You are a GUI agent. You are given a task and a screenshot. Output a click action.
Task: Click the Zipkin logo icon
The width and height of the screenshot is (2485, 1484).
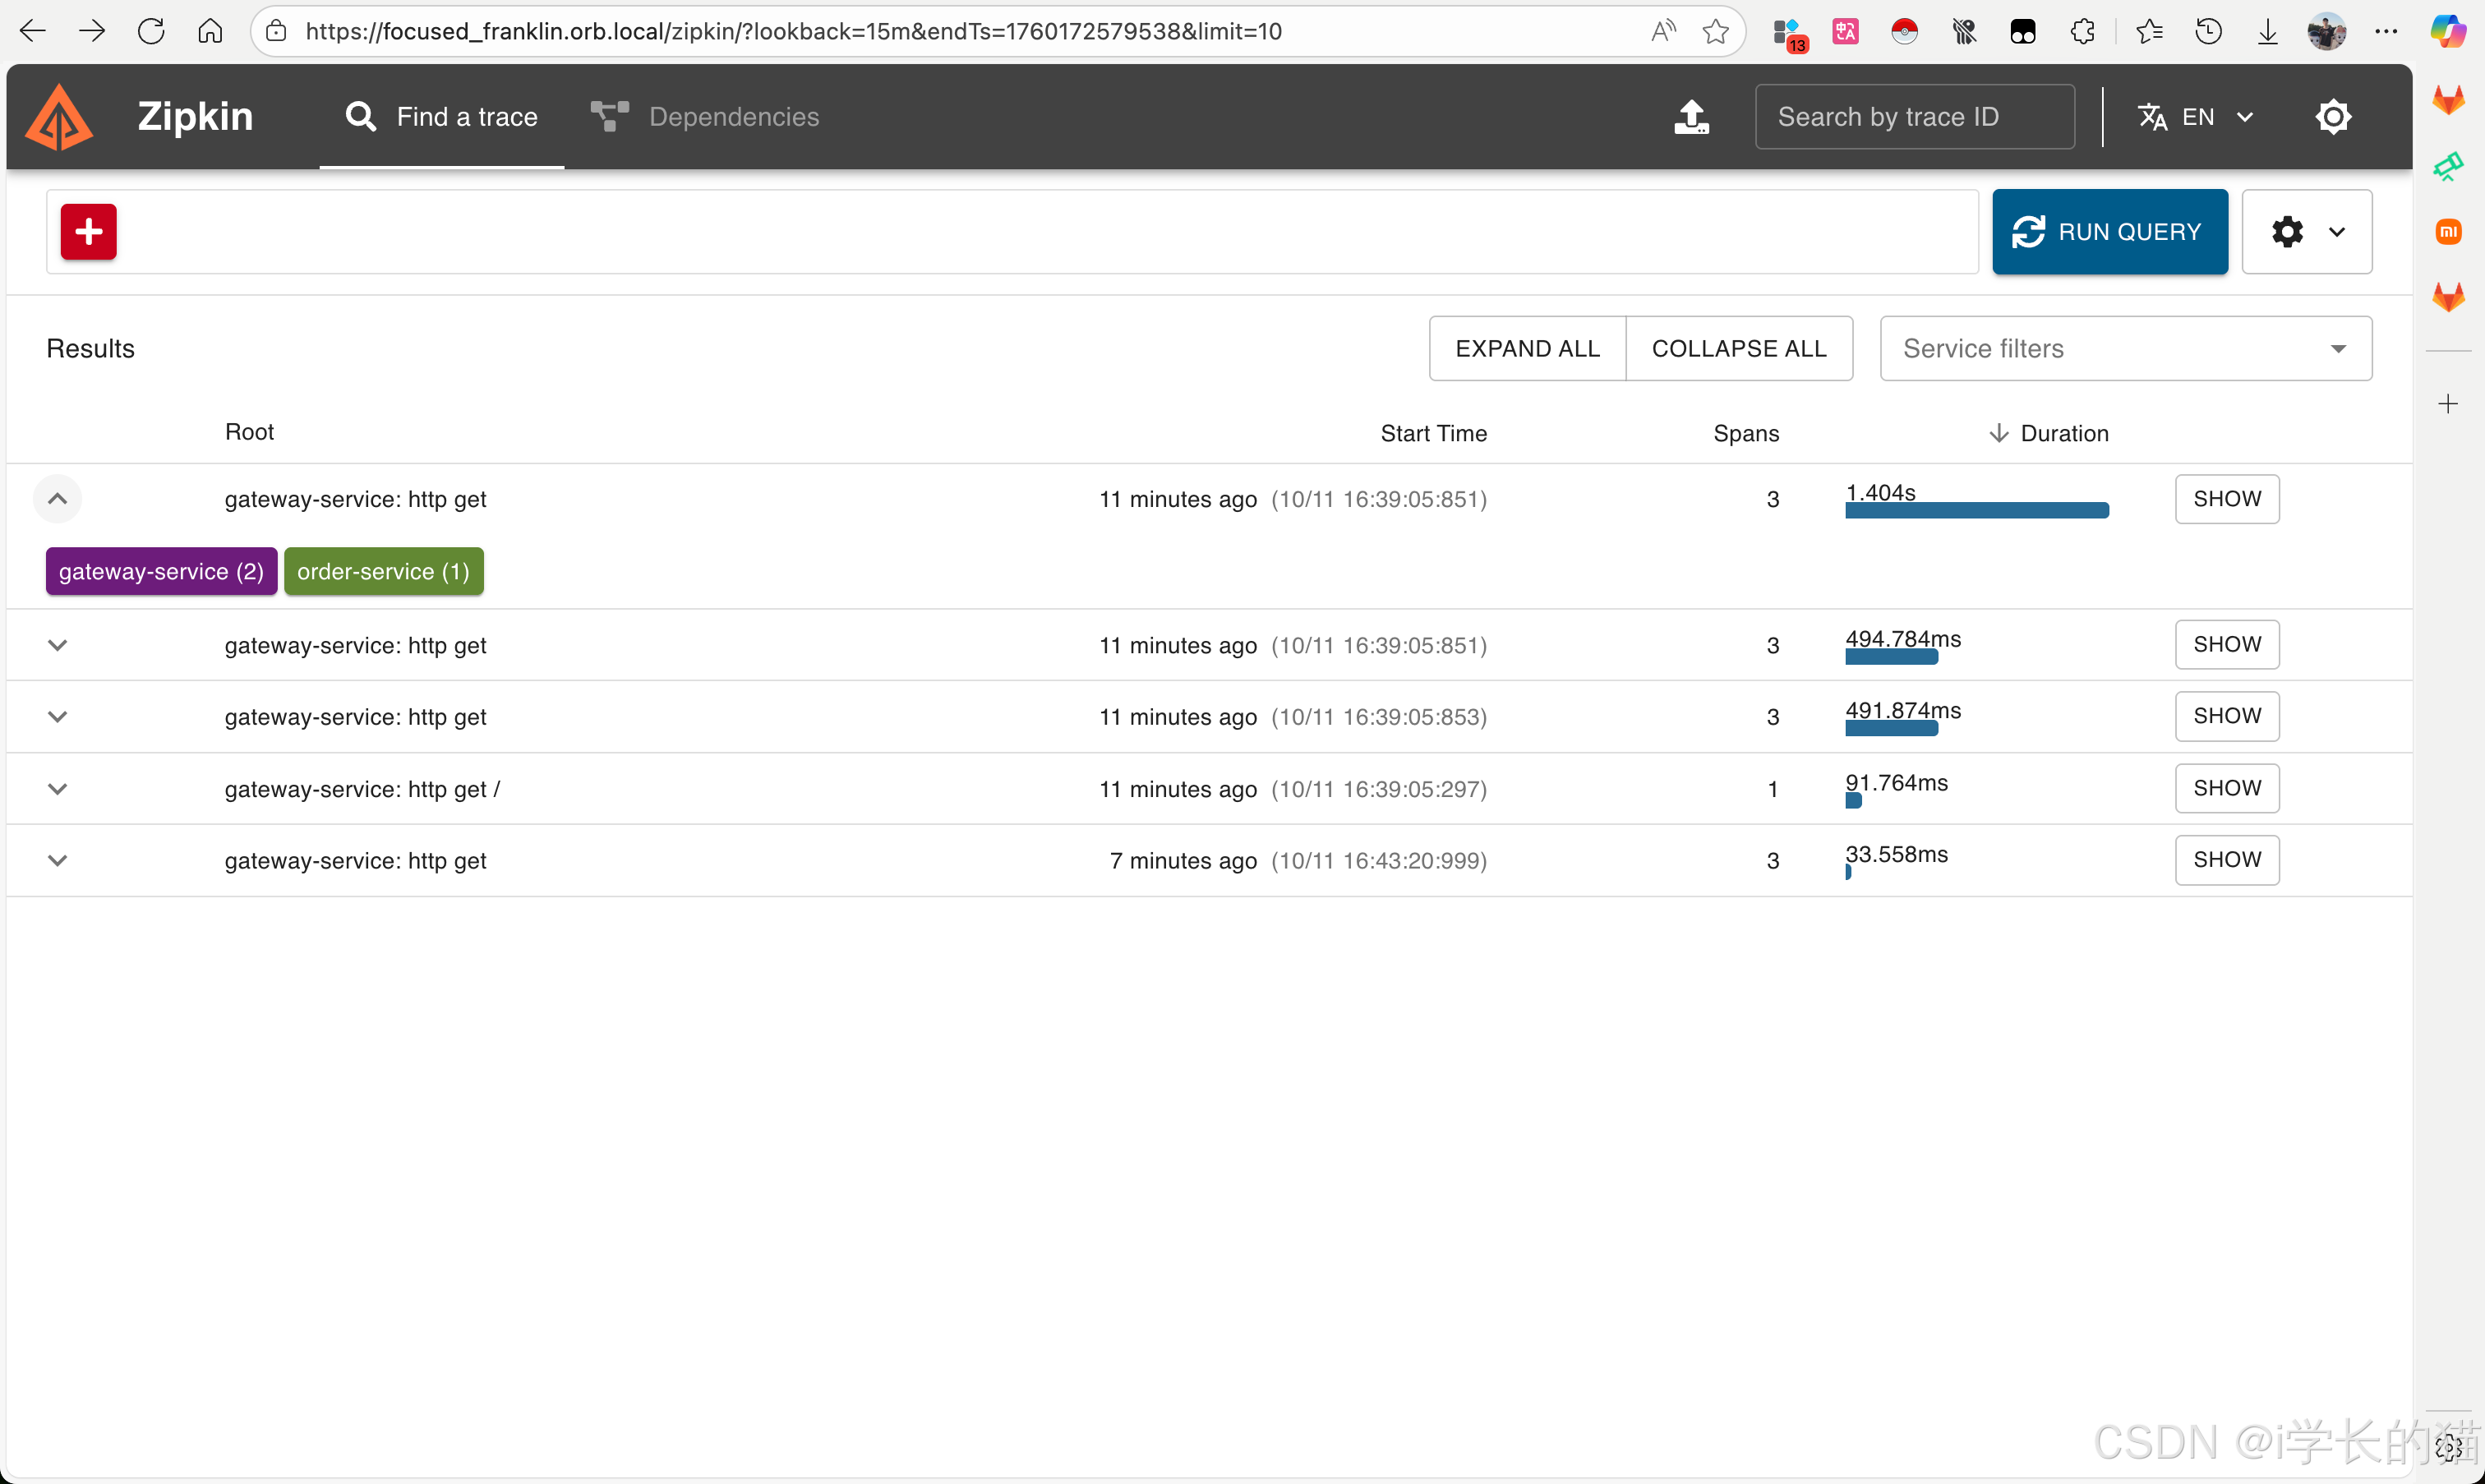pyautogui.click(x=59, y=117)
